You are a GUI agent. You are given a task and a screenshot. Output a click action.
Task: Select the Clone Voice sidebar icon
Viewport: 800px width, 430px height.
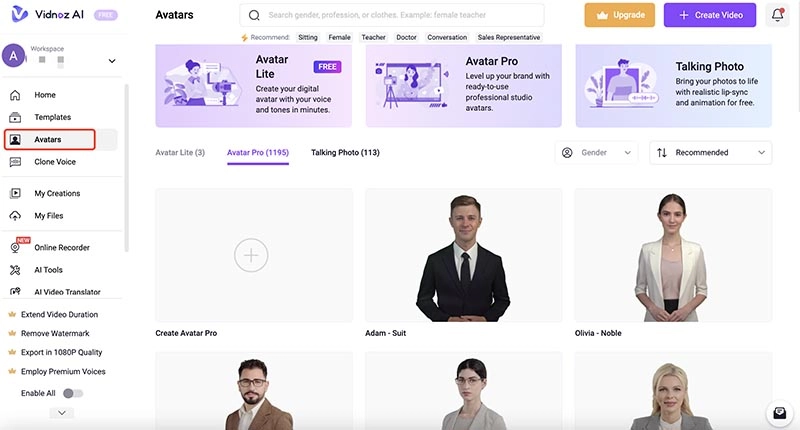tap(15, 162)
